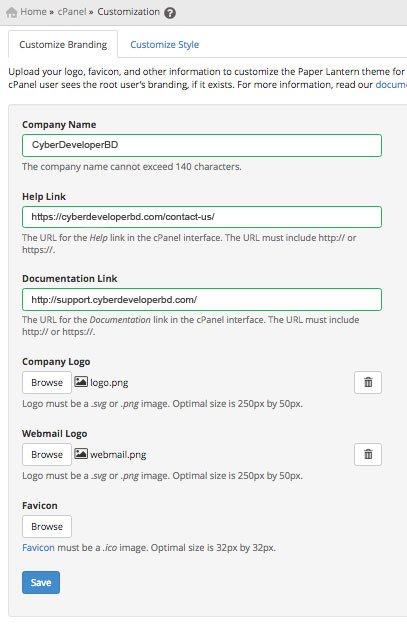Switch to Customize Style tab

164,44
